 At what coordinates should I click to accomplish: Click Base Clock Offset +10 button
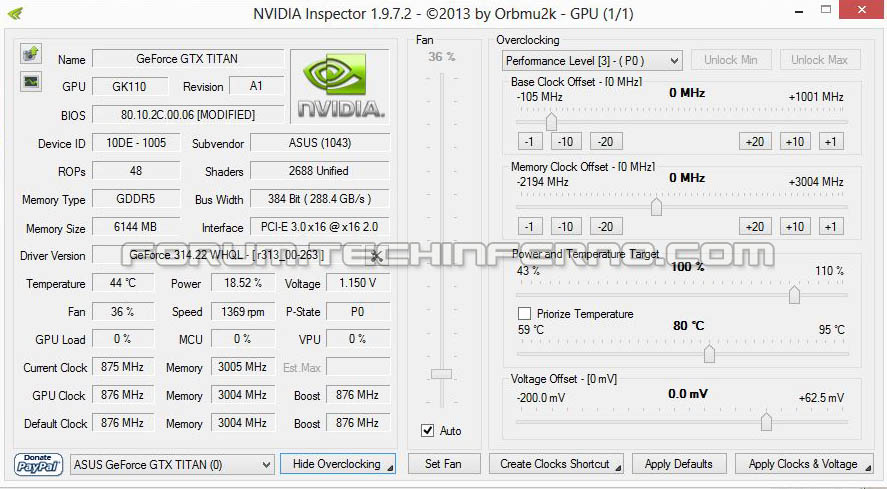point(795,141)
